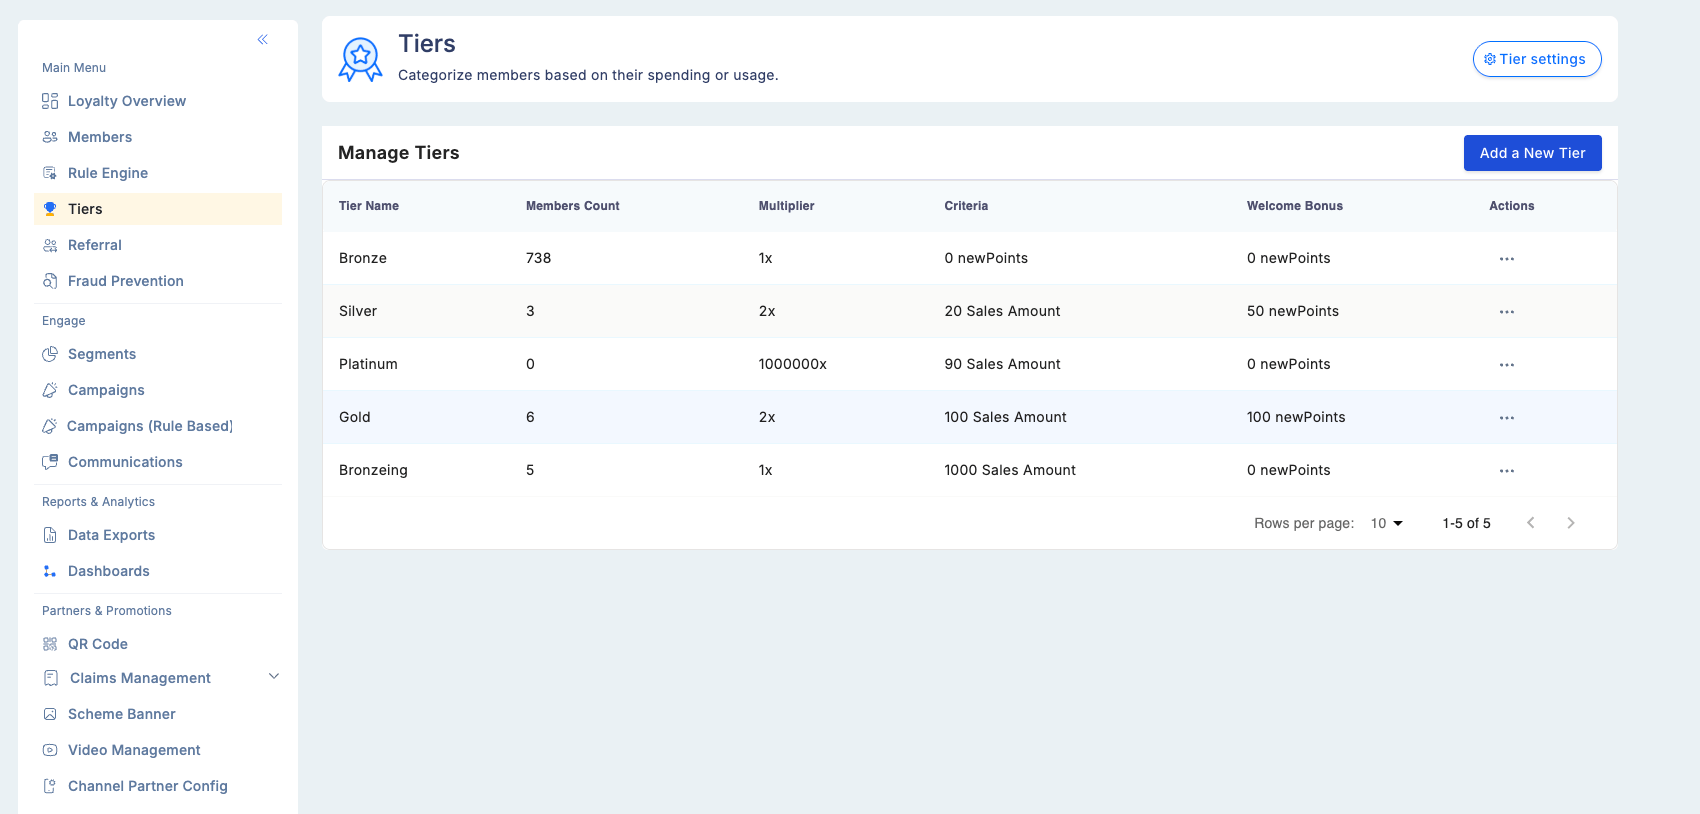Viewport: 1700px width, 814px height.
Task: Open actions menu for Silver tier
Action: click(x=1506, y=312)
